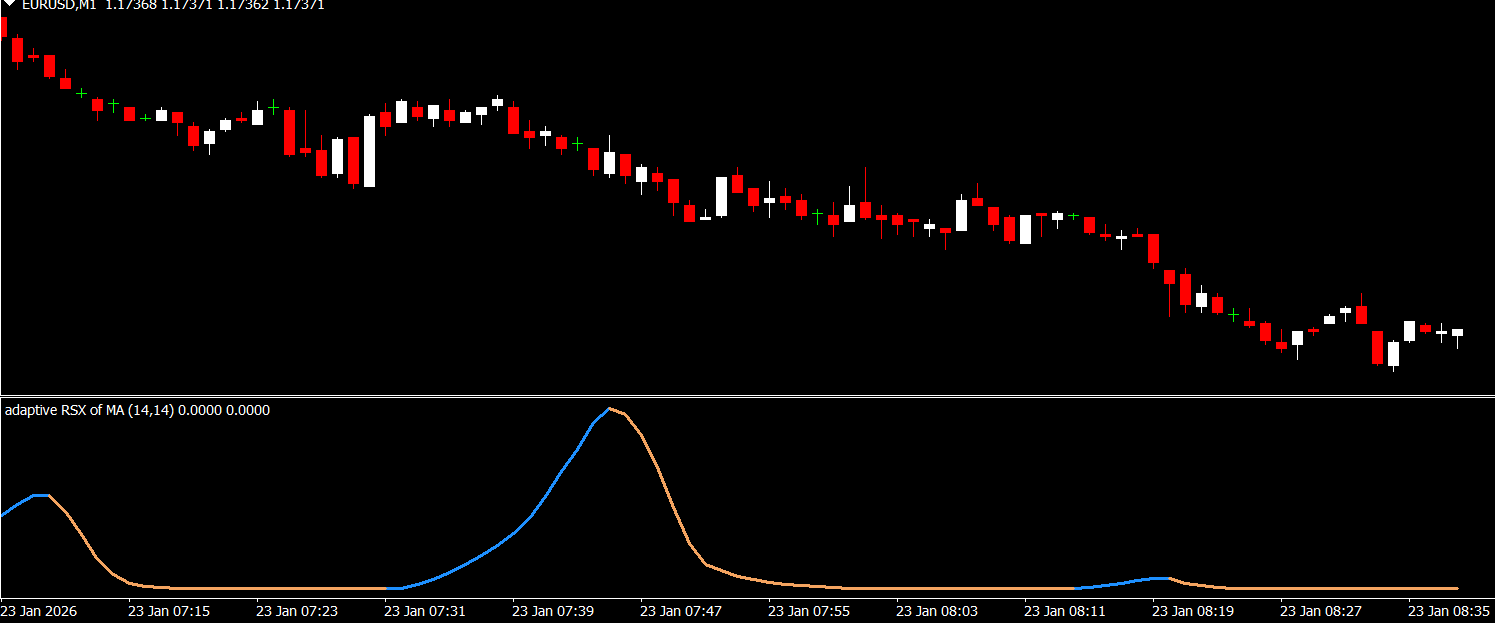Click the OHLC price values in chart header
Screen dimensions: 1495x623
(214, 5)
